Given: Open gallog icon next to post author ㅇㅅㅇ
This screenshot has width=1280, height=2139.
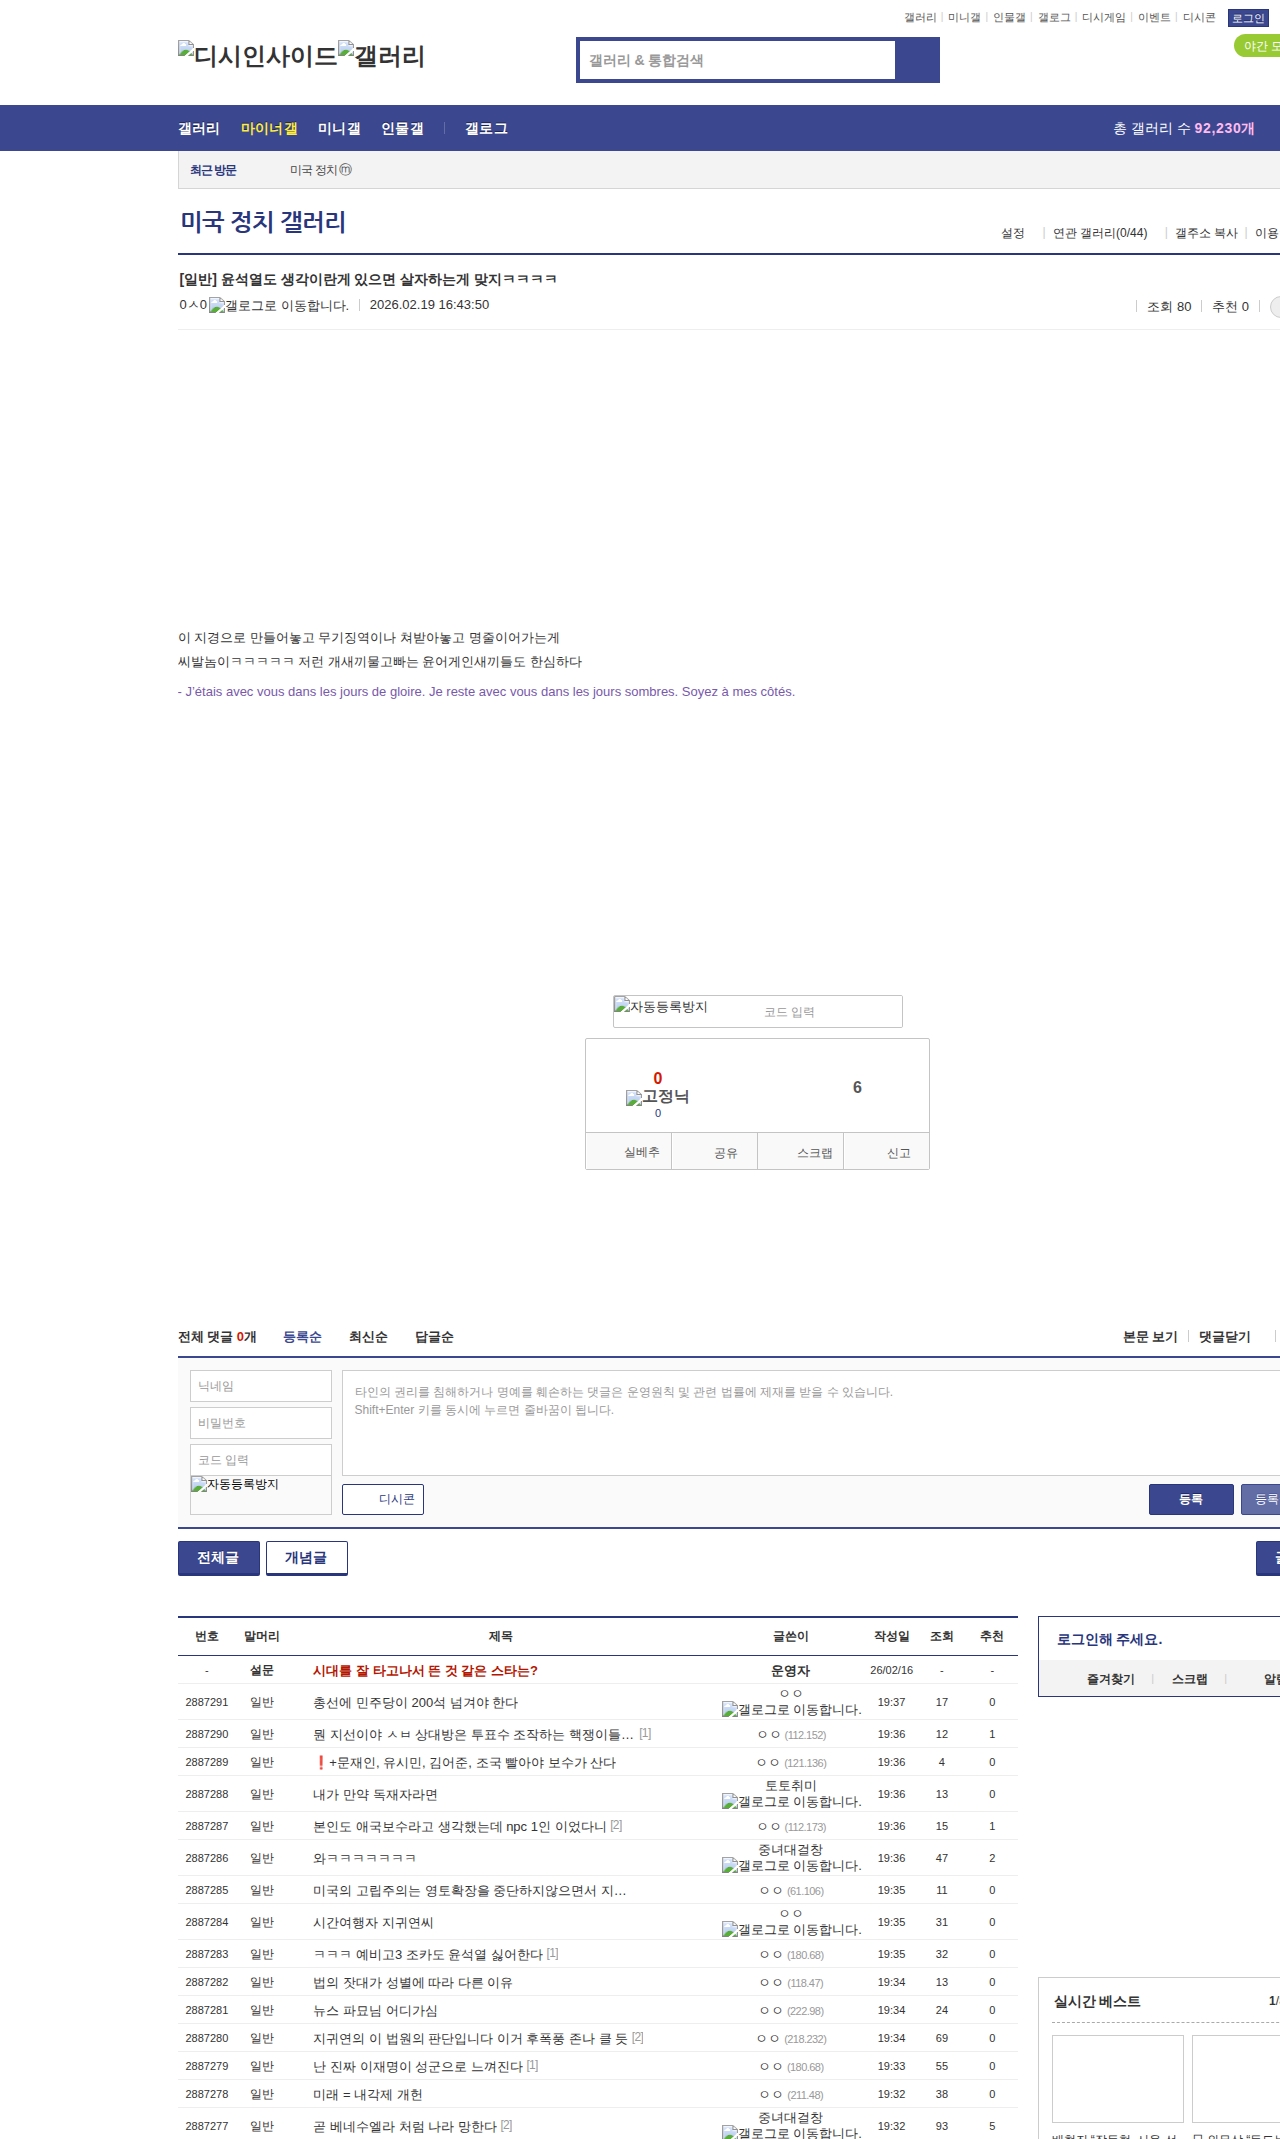Looking at the screenshot, I should (x=279, y=306).
